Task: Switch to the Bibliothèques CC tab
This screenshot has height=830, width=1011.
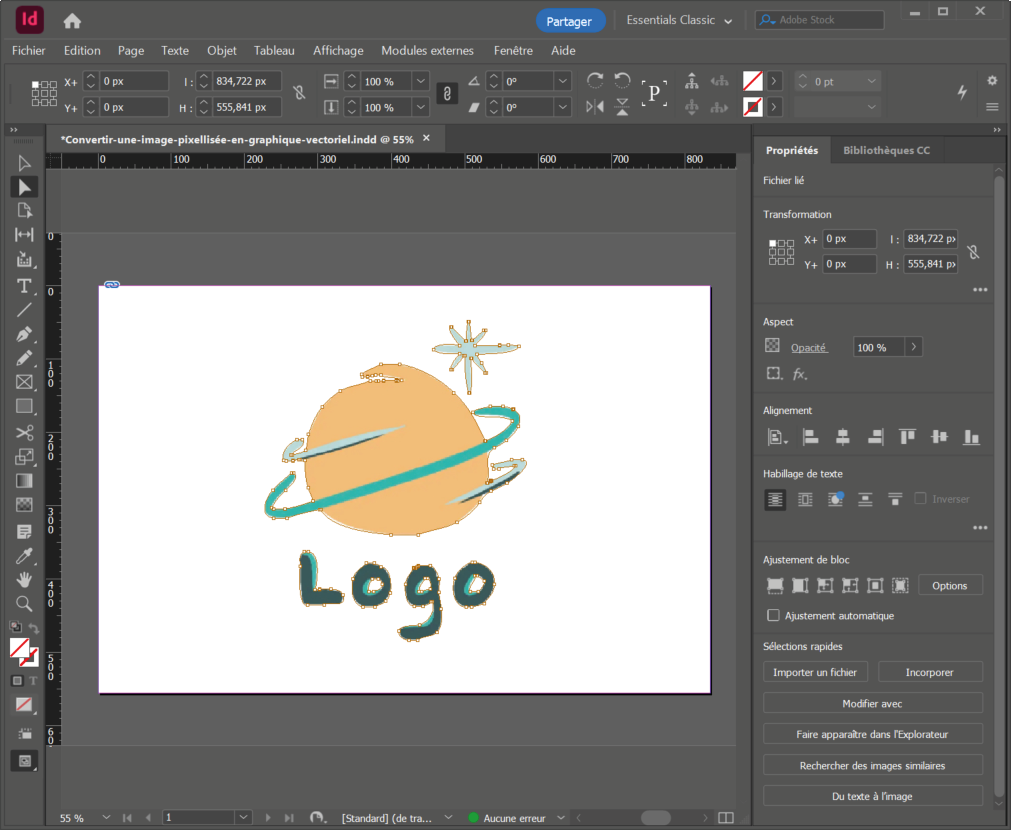Action: click(886, 150)
